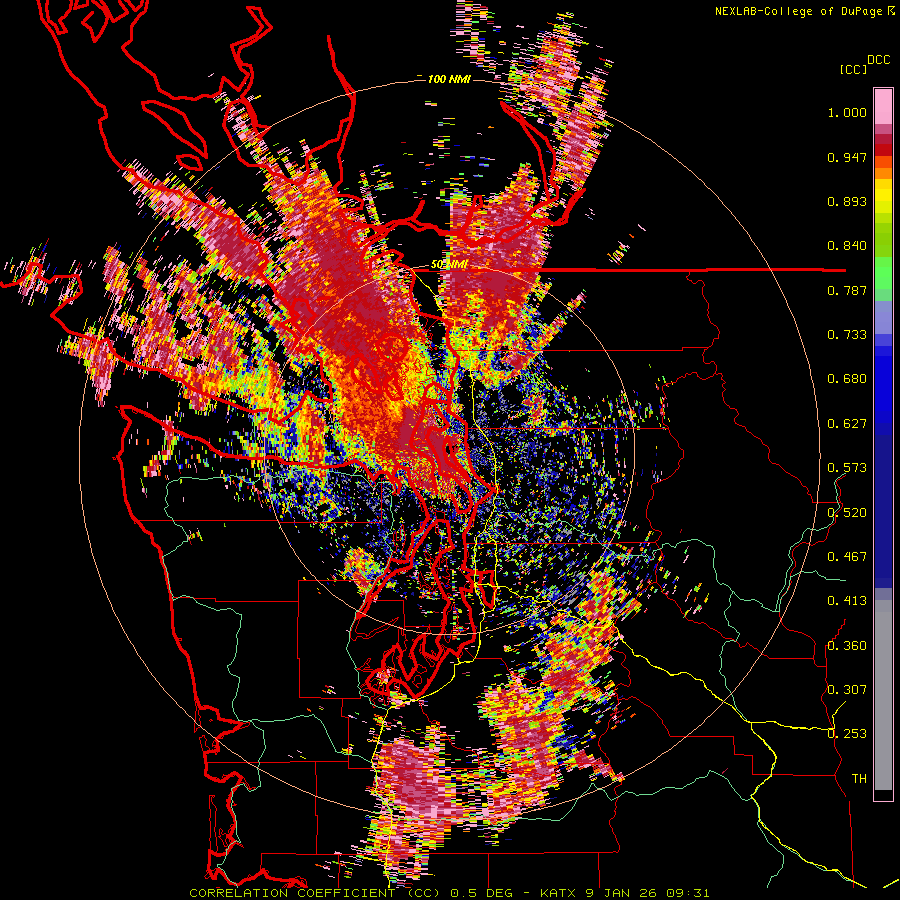
Task: Click the 09:31 timestamp
Action: point(688,893)
